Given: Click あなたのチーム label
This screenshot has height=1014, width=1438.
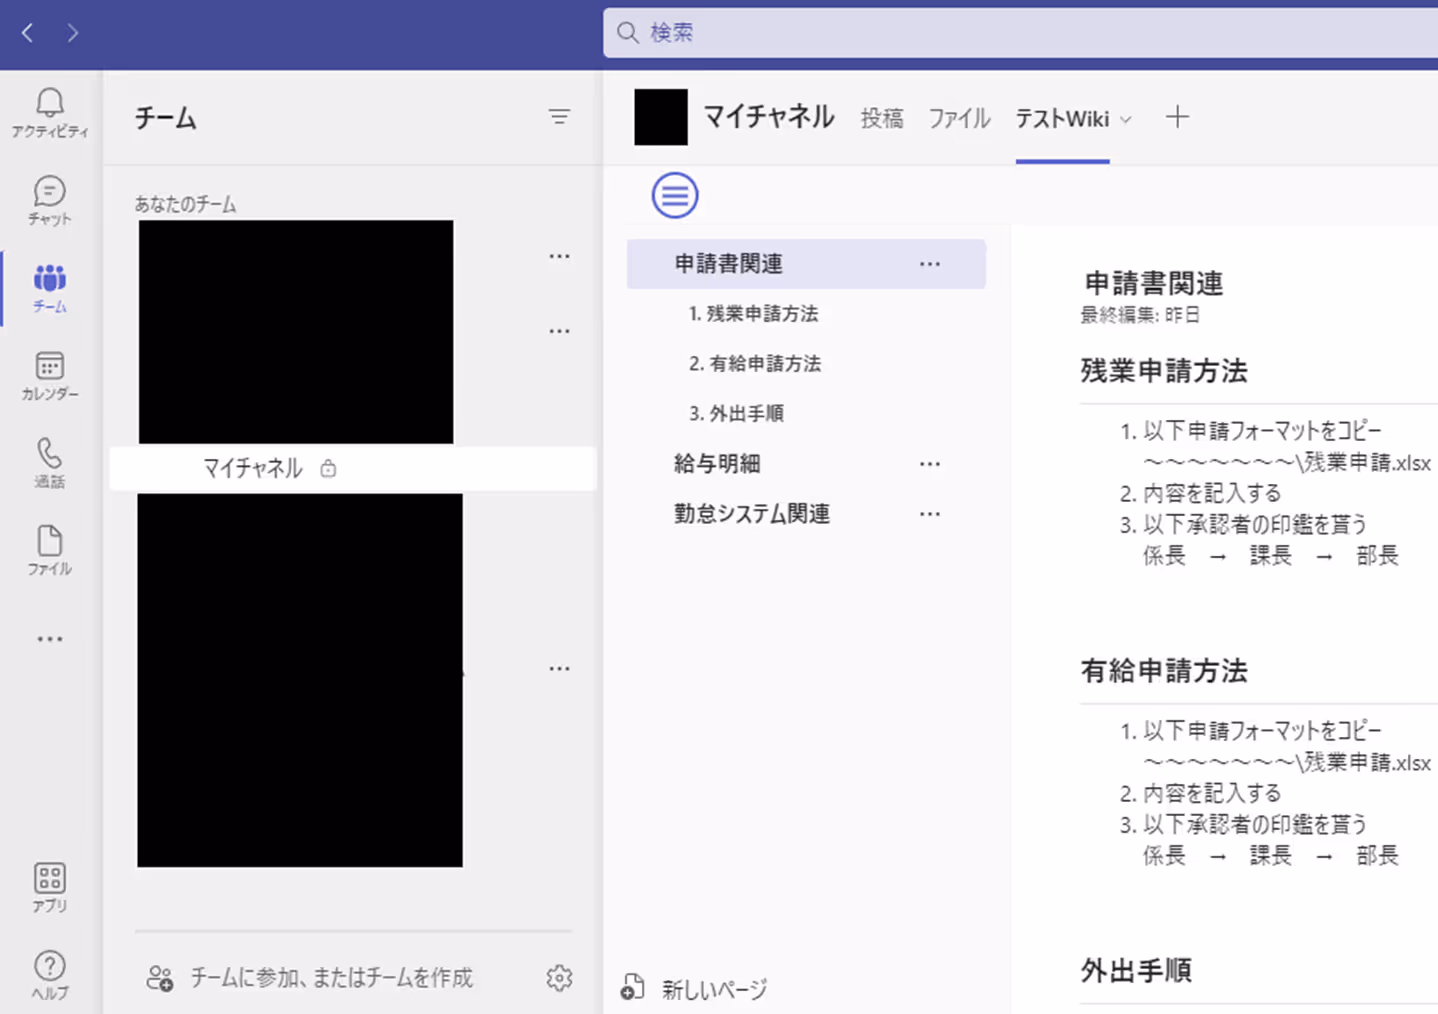Looking at the screenshot, I should pos(186,204).
